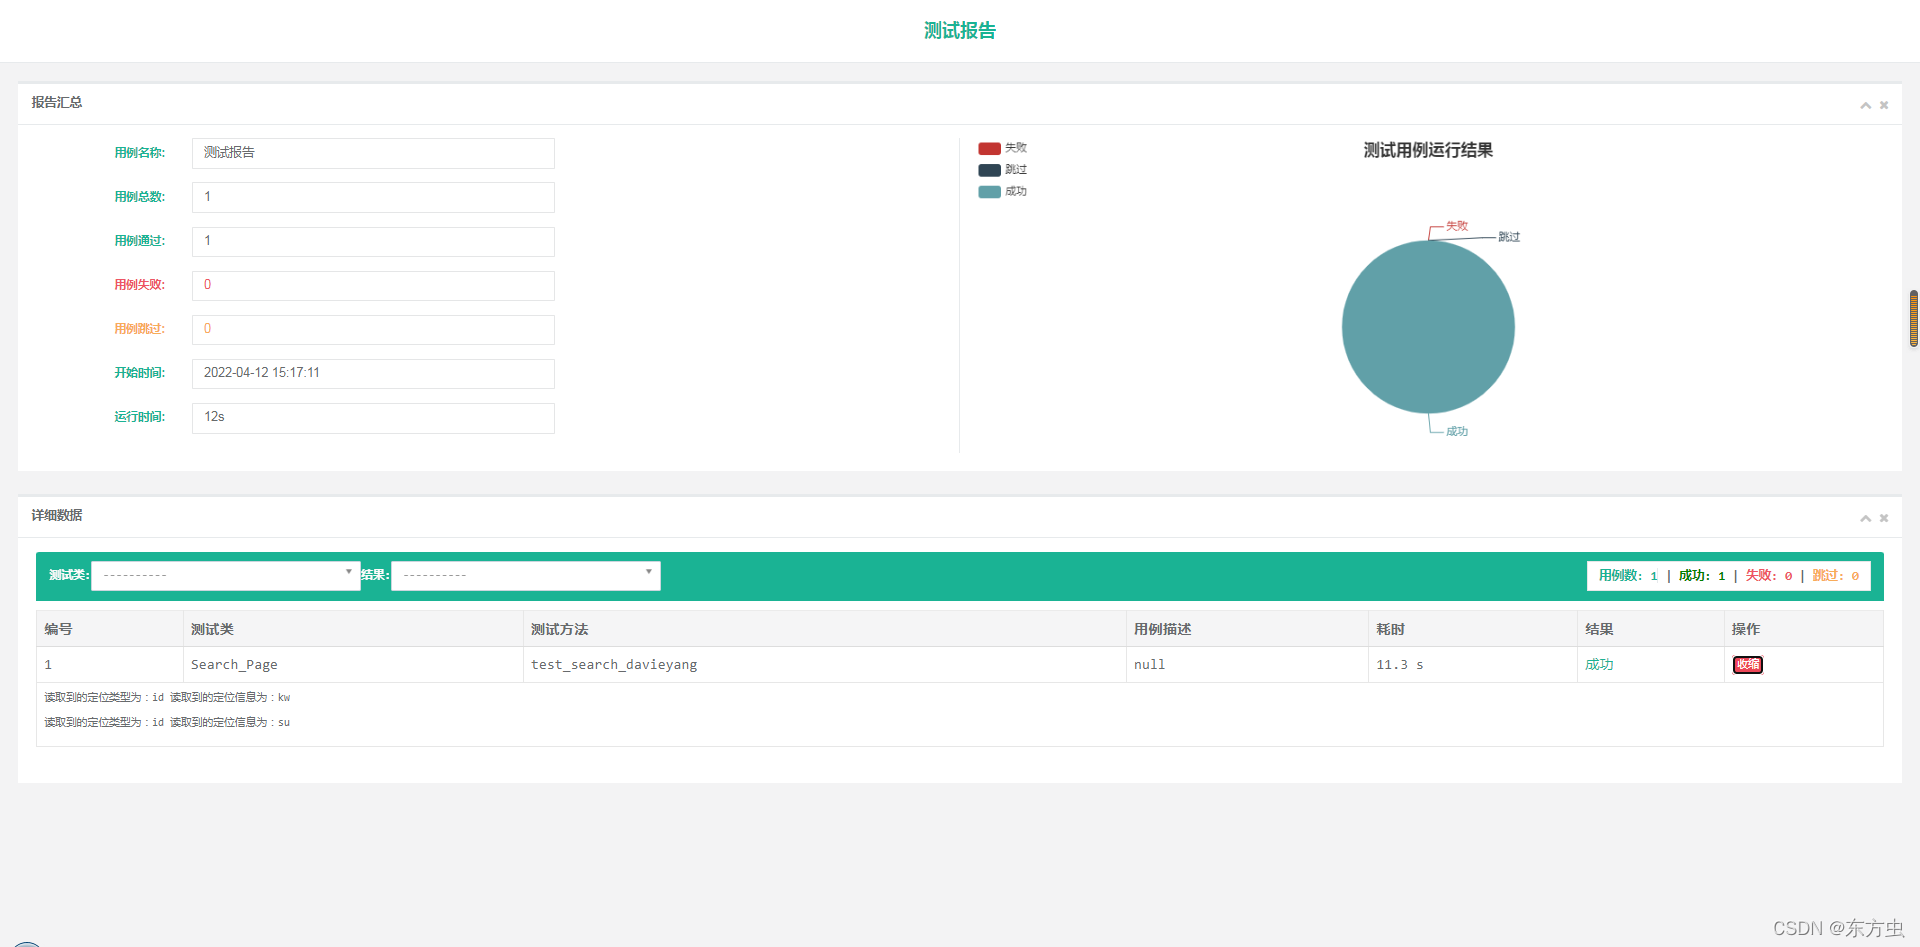The image size is (1920, 947).
Task: Click the 成功: 1 summary text
Action: (1702, 576)
